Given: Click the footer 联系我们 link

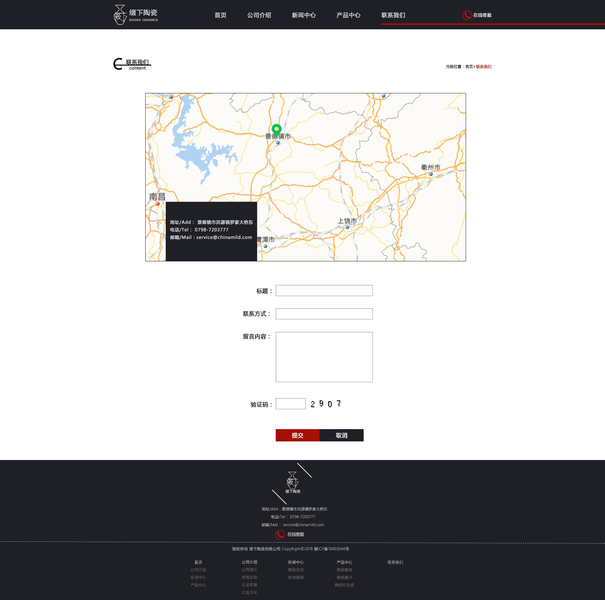Looking at the screenshot, I should point(395,562).
